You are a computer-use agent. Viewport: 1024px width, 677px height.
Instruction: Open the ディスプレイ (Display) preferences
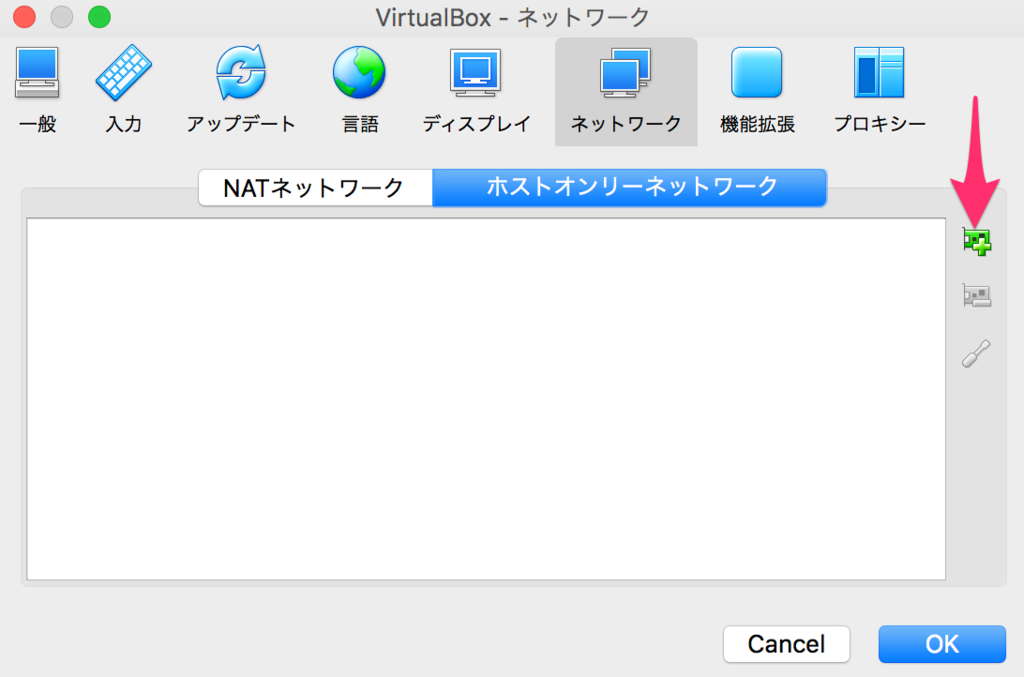[476, 90]
